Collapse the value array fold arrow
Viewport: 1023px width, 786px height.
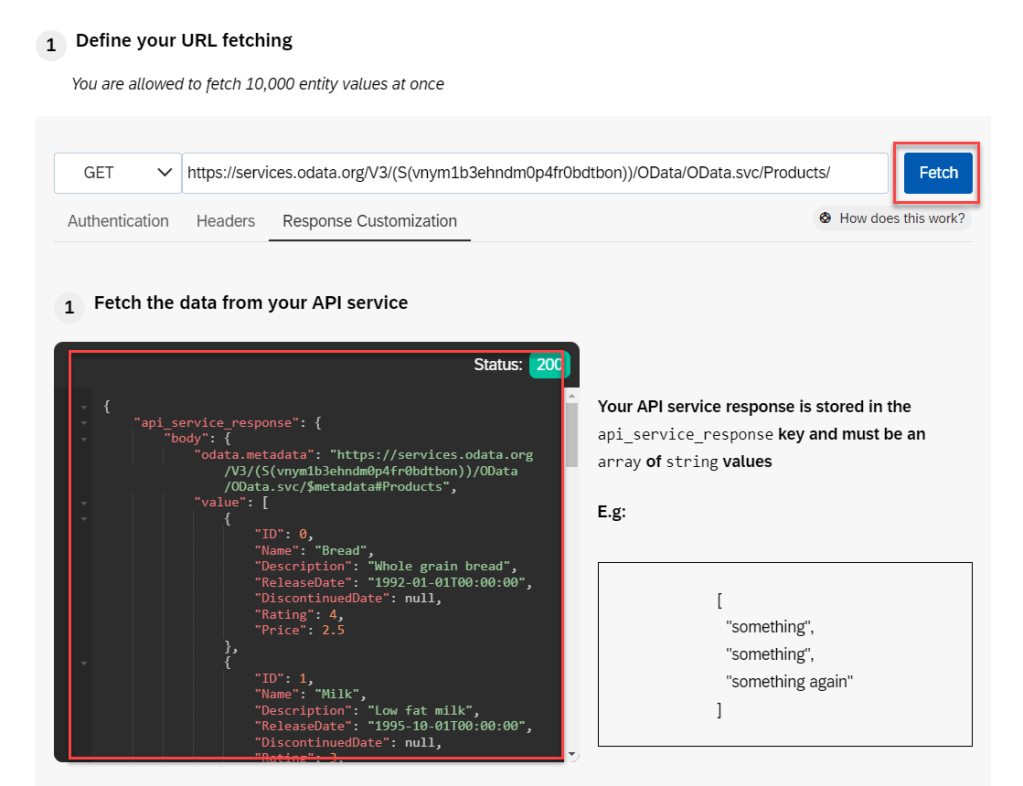84,503
